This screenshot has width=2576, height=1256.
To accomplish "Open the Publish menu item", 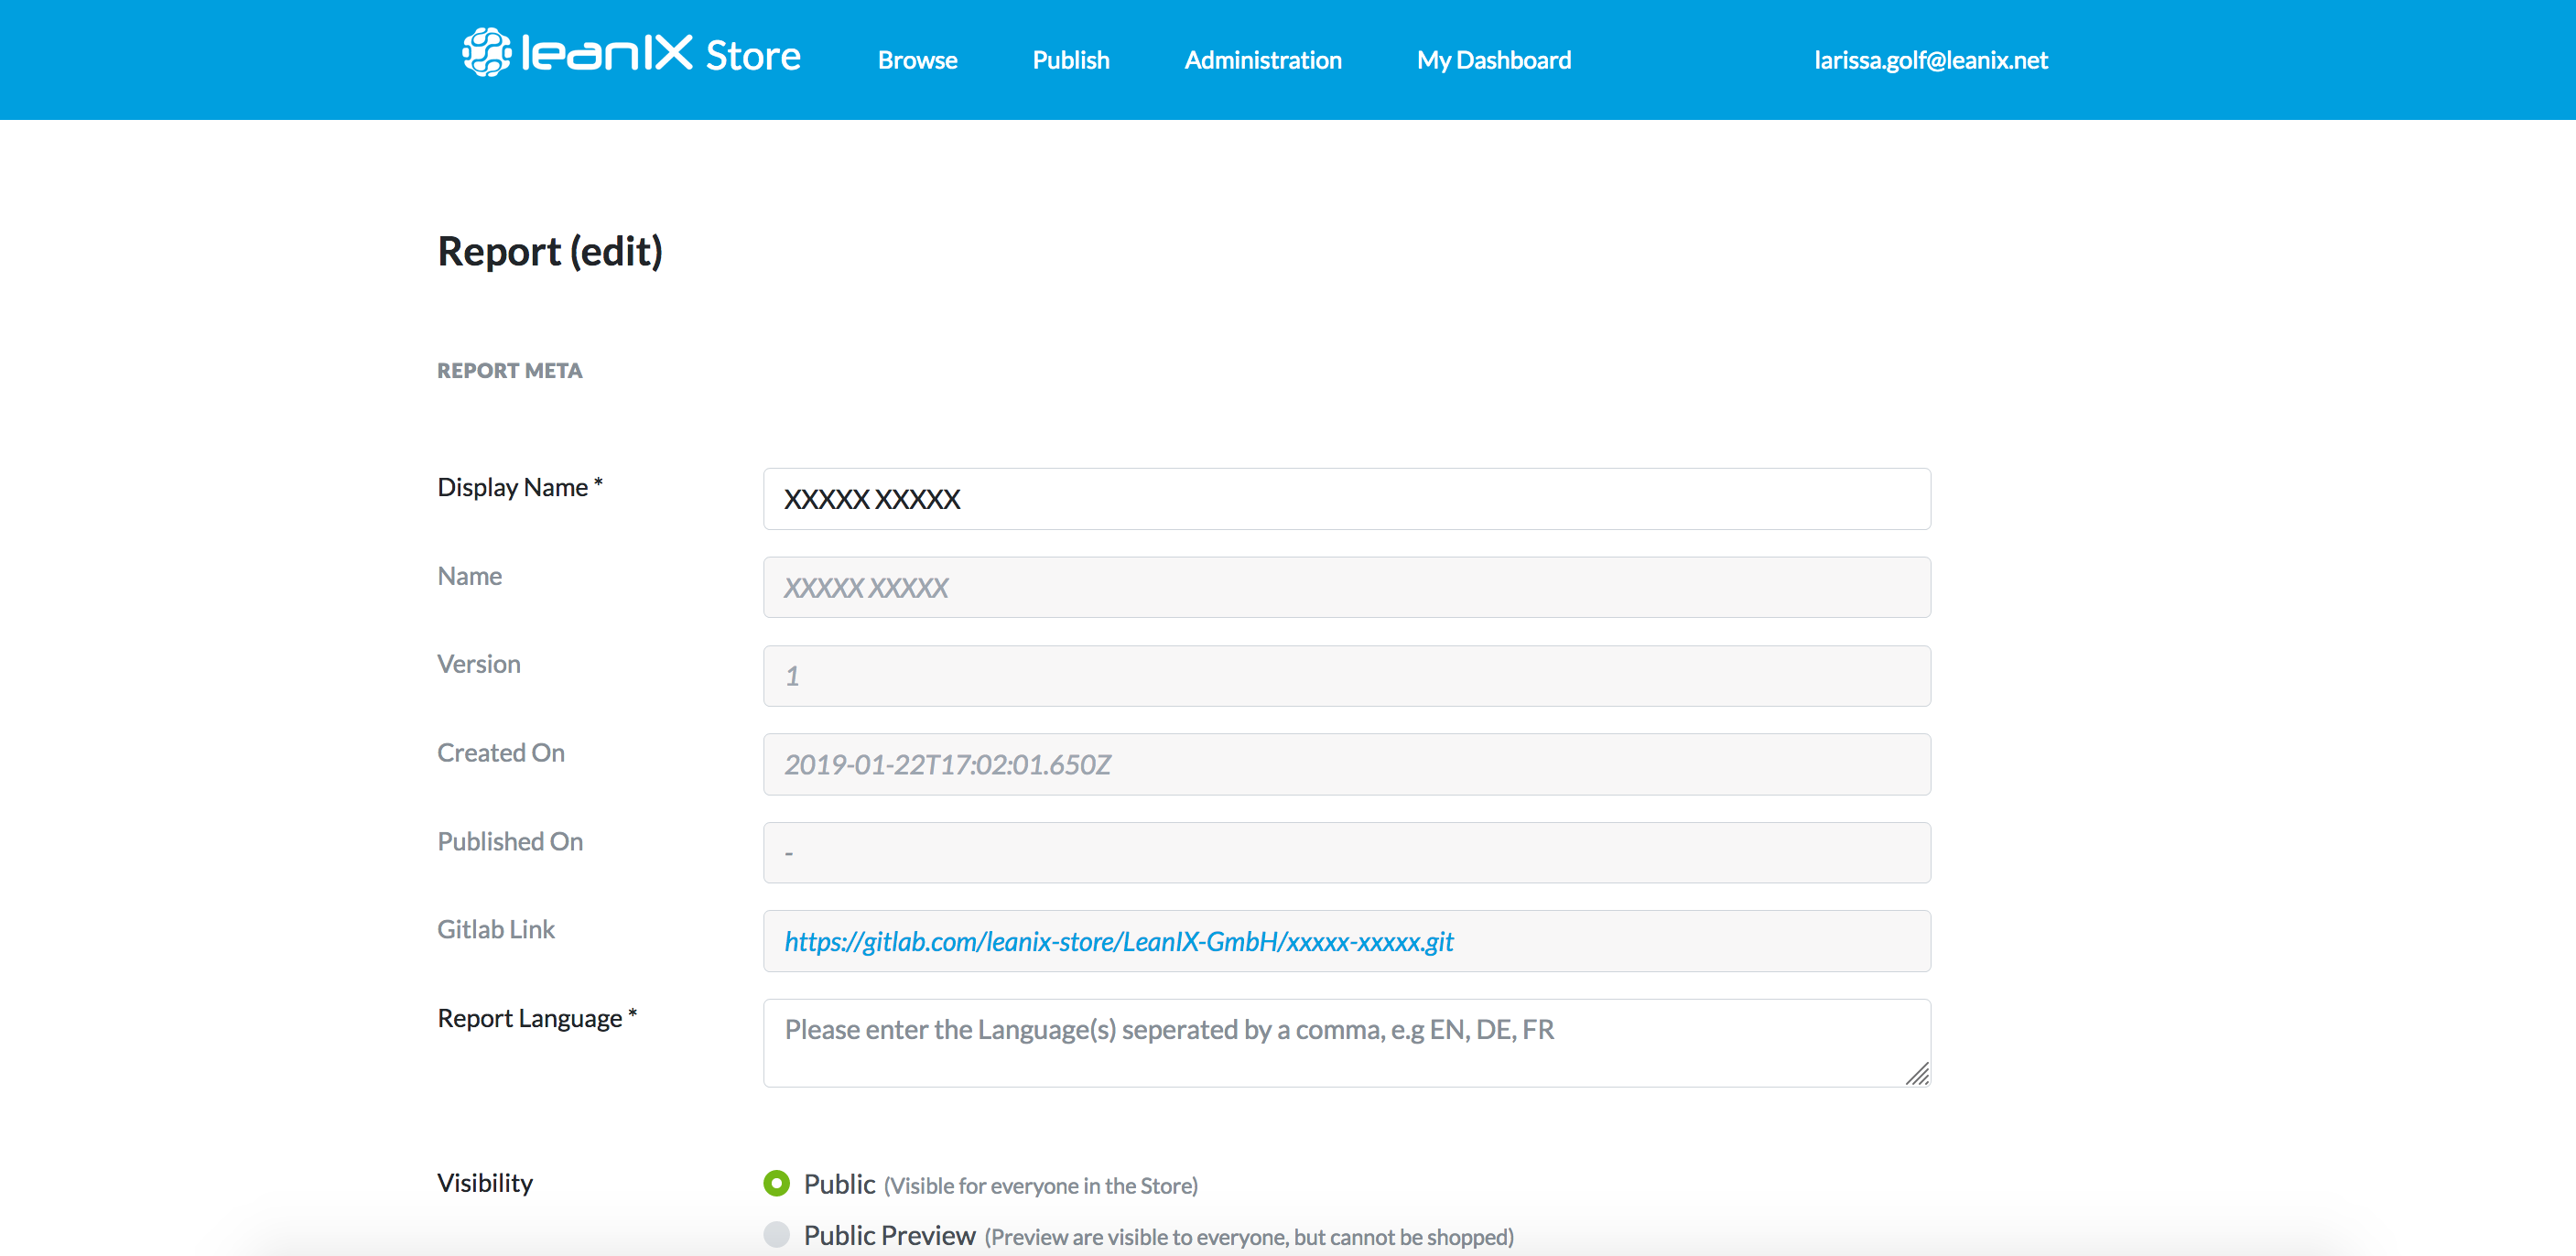I will (1070, 60).
